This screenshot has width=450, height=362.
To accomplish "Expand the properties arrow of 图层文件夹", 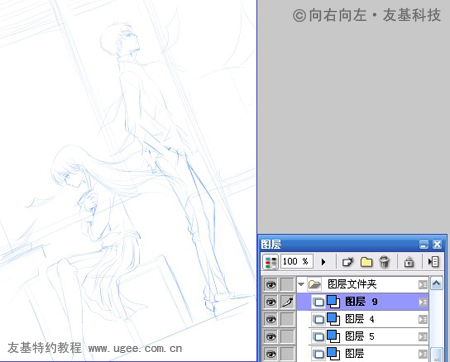I will 422,284.
